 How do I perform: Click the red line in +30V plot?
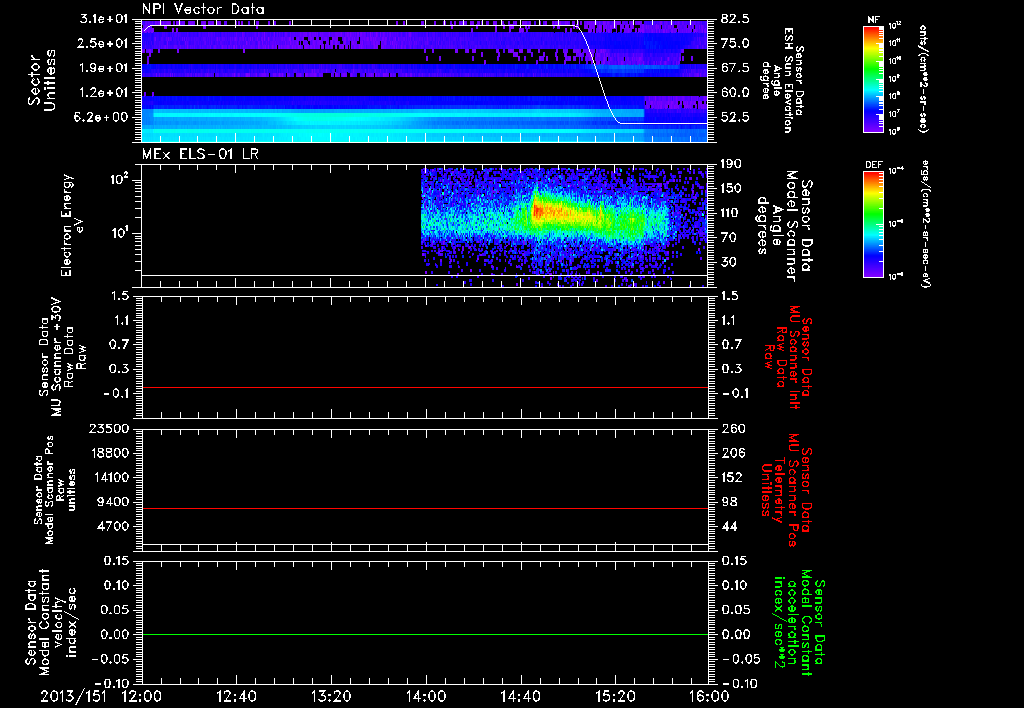(x=424, y=387)
